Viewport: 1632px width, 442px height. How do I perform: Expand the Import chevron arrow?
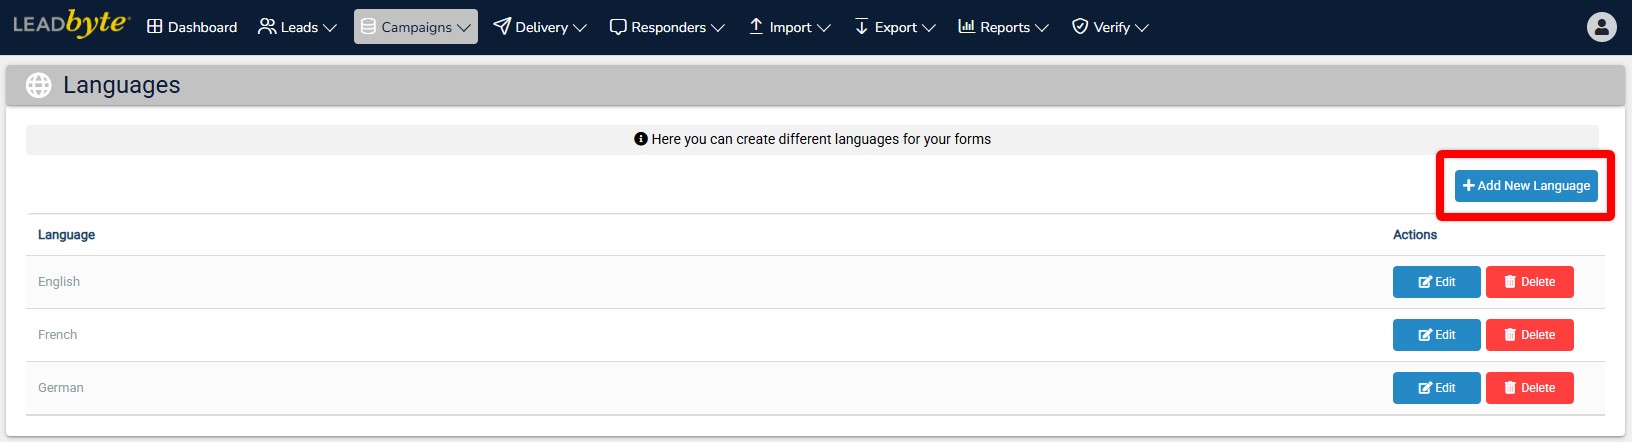click(x=824, y=28)
